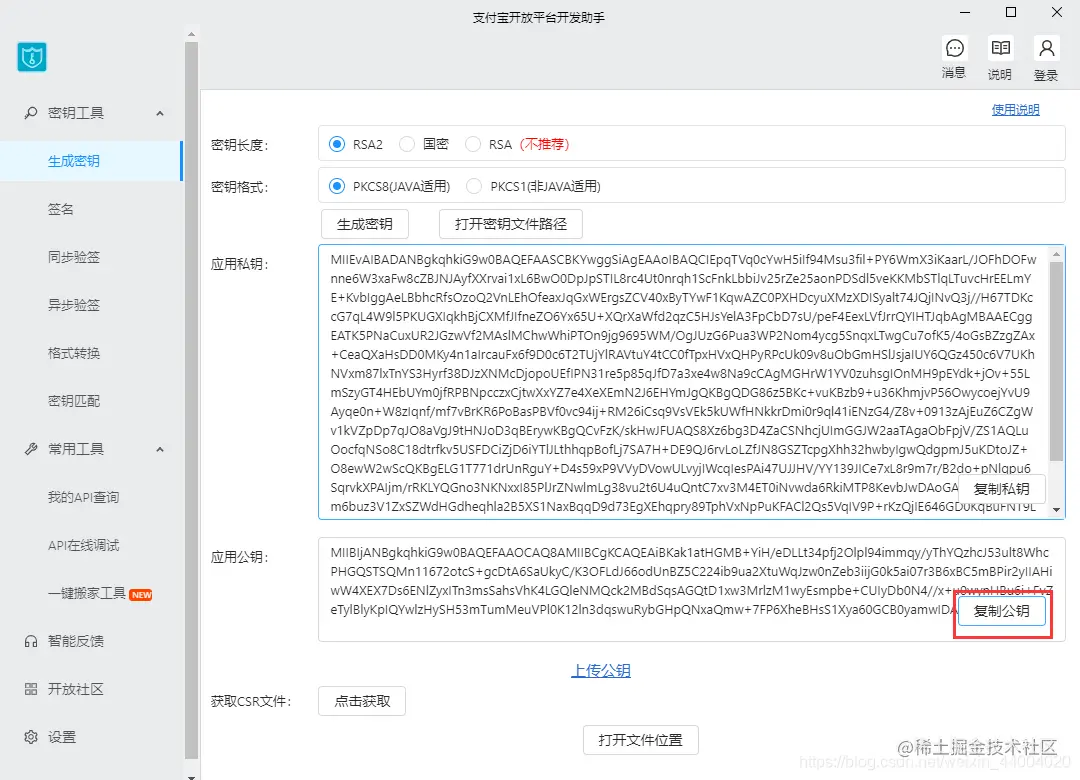Select the RSA2 key length option
Viewport: 1080px width, 780px height.
click(337, 144)
